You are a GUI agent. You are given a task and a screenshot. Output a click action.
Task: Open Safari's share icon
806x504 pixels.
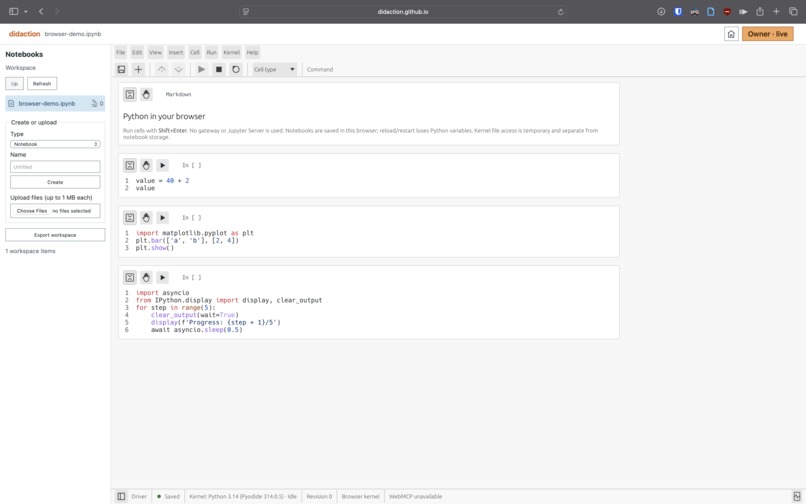coord(760,11)
